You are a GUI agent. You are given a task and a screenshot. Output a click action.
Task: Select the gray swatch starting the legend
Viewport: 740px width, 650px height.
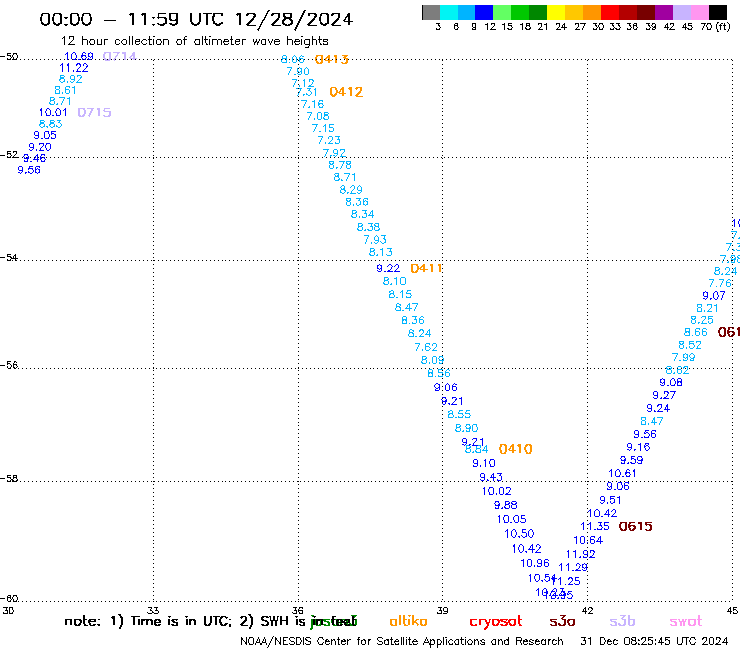point(431,12)
